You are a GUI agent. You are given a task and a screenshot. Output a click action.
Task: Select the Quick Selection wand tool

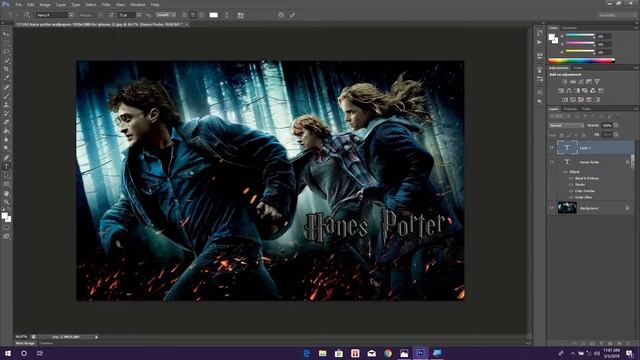[x=6, y=60]
